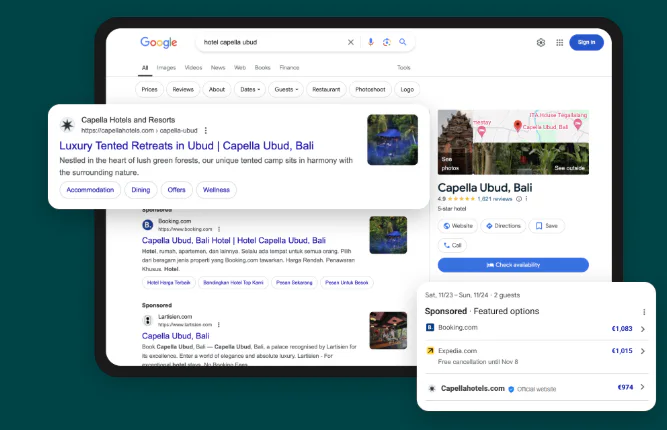Viewport: 667px width, 430px height.
Task: Expand the Expedia.com €1,015 price option
Action: click(536, 356)
